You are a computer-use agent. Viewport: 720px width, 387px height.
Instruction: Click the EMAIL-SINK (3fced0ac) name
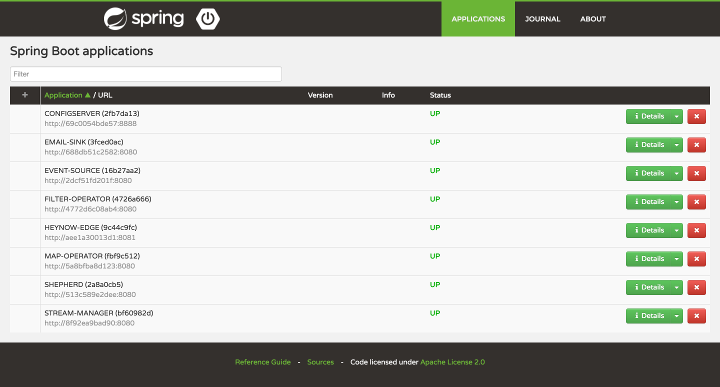point(84,142)
